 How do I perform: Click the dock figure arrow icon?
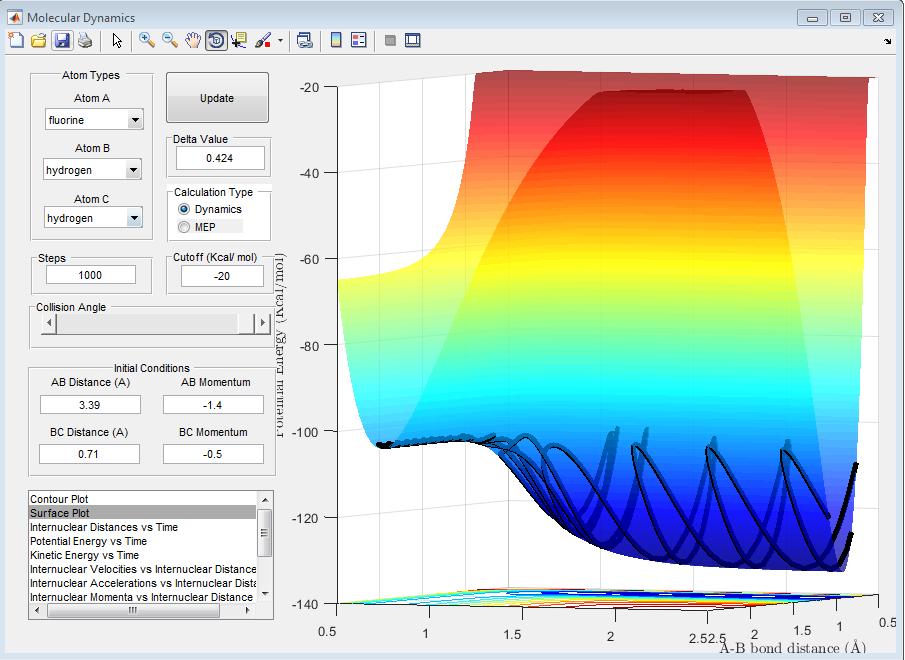(888, 41)
